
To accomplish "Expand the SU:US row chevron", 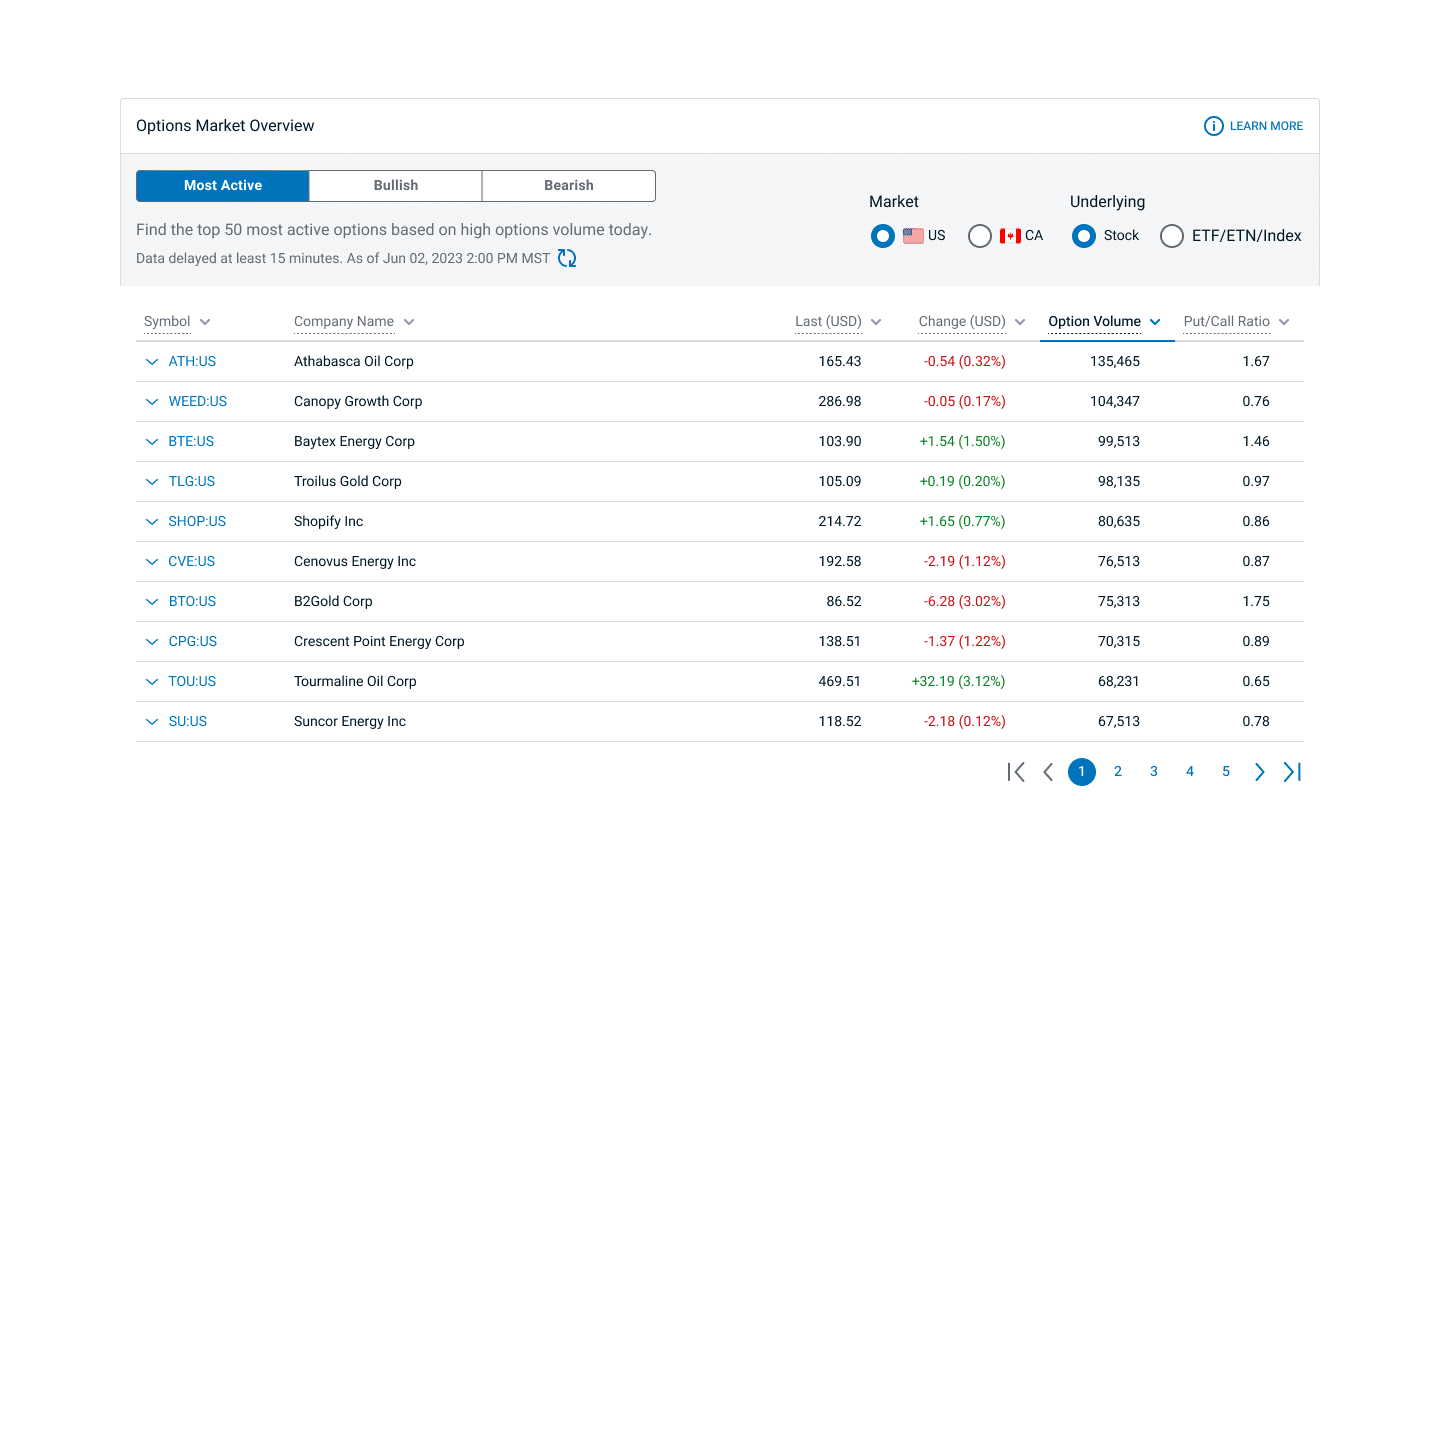I will pos(152,722).
